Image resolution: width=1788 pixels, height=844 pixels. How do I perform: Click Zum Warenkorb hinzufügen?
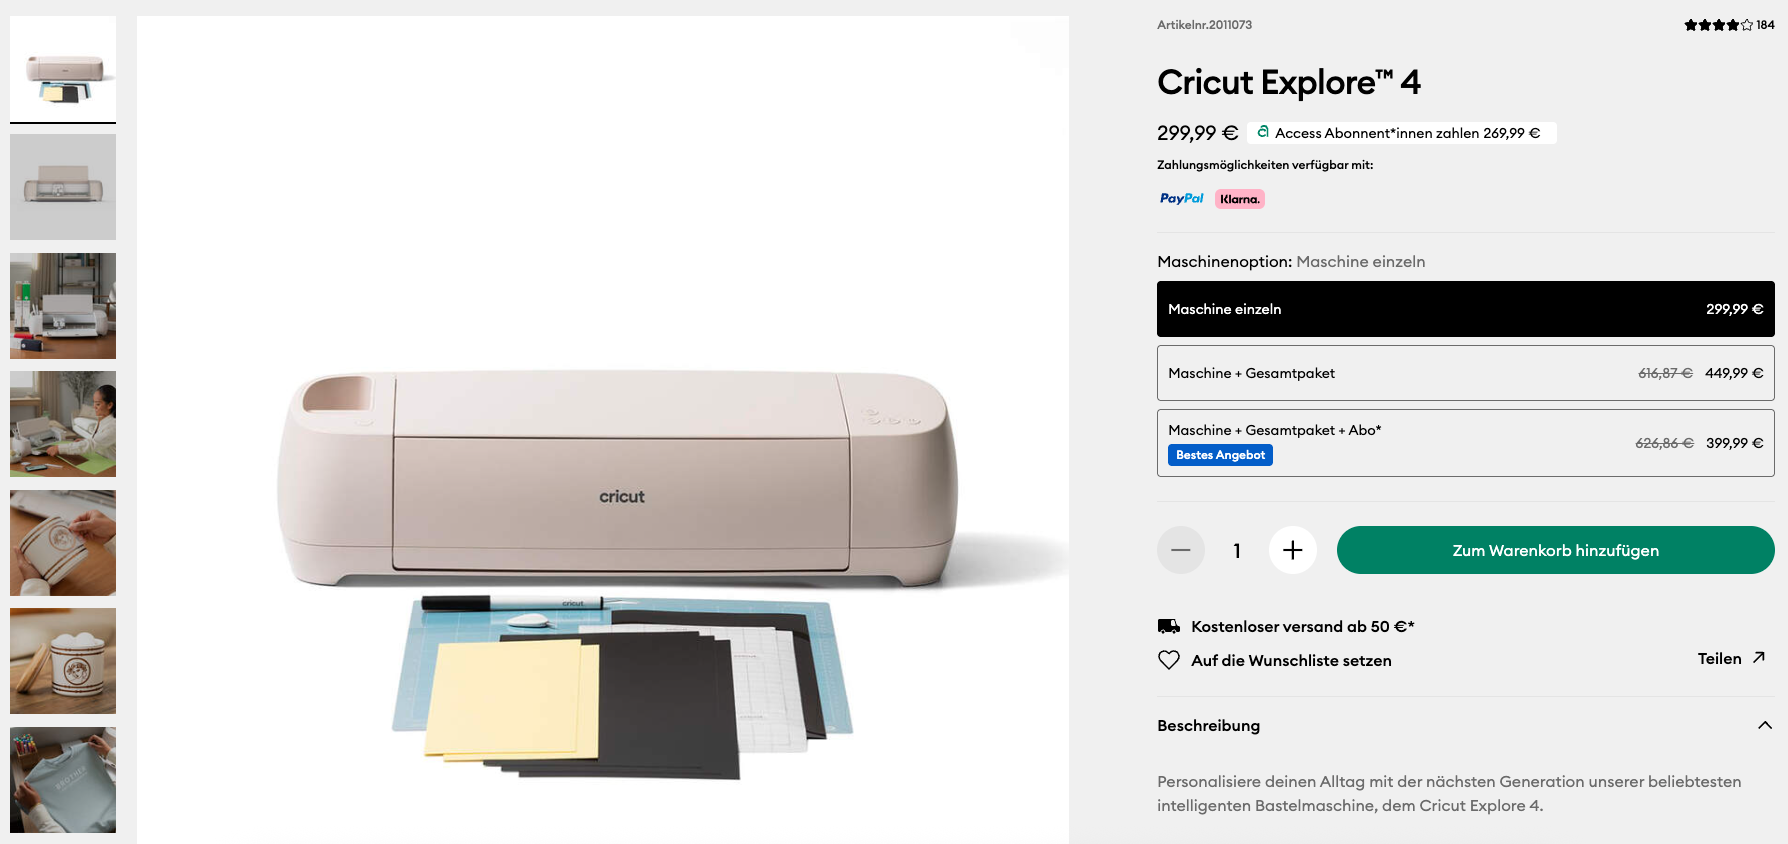click(1555, 550)
